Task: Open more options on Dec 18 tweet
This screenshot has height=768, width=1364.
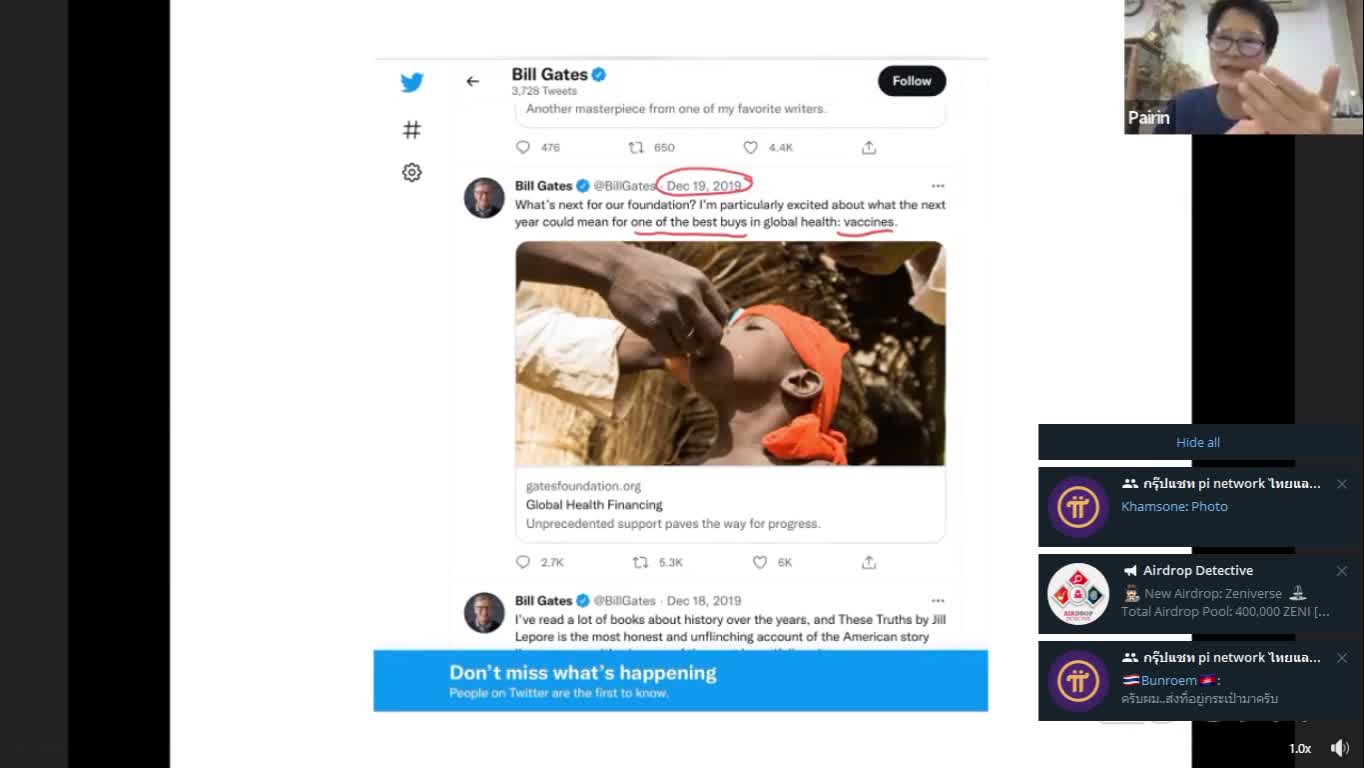Action: (x=938, y=601)
